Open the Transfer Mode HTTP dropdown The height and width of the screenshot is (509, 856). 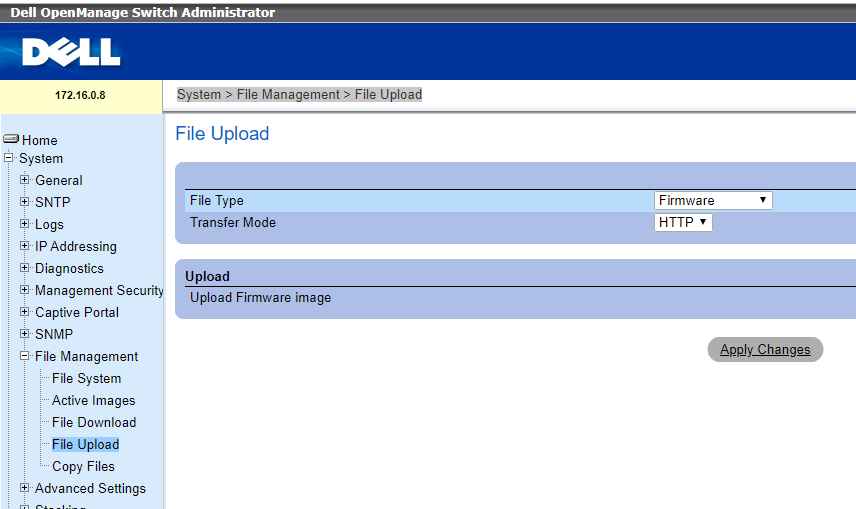pos(683,222)
